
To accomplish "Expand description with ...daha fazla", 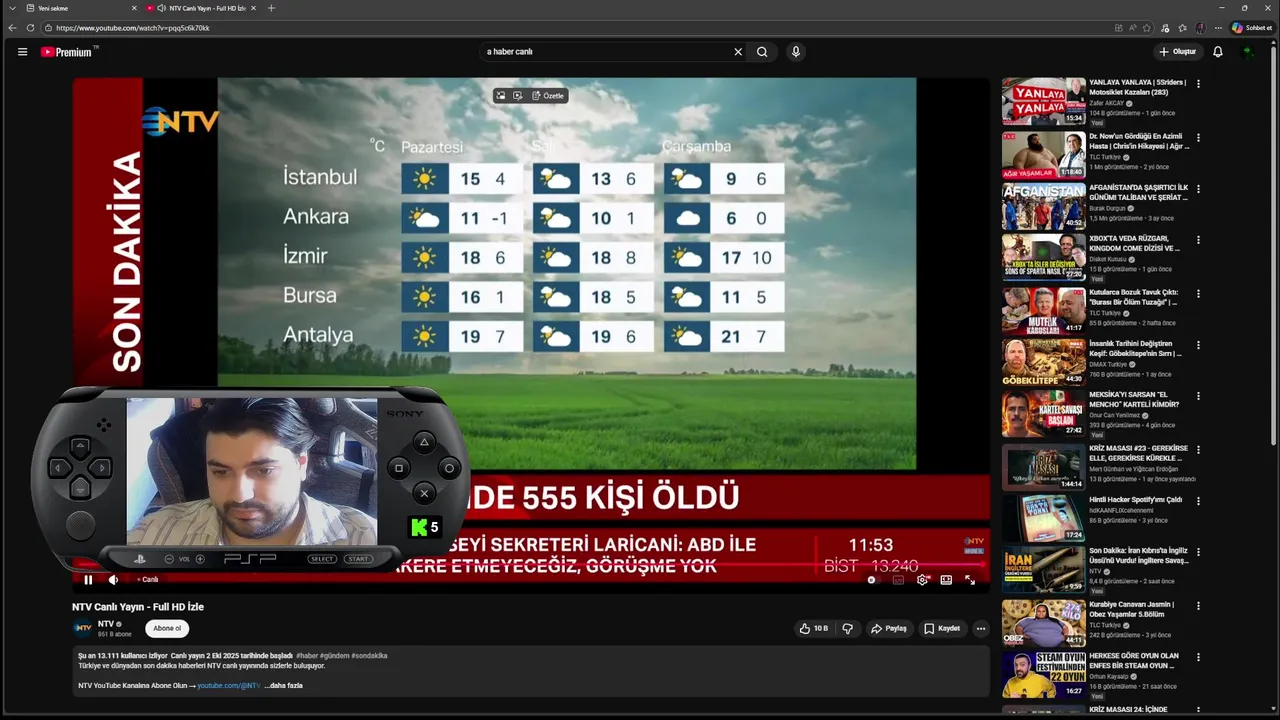I will click(284, 686).
